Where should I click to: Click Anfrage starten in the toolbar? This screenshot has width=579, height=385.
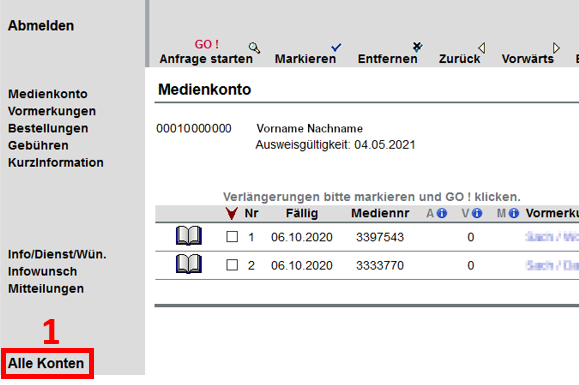(x=206, y=59)
